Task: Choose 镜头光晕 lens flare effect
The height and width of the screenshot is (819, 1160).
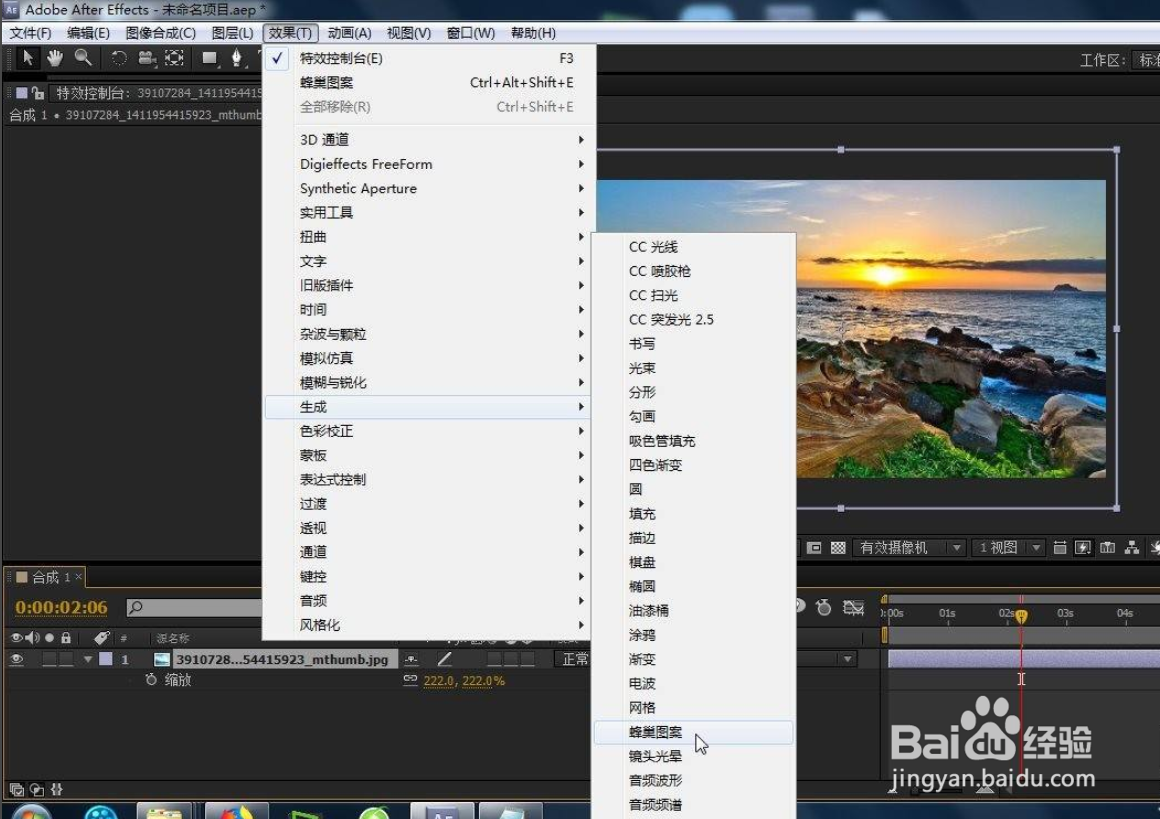Action: [x=693, y=756]
